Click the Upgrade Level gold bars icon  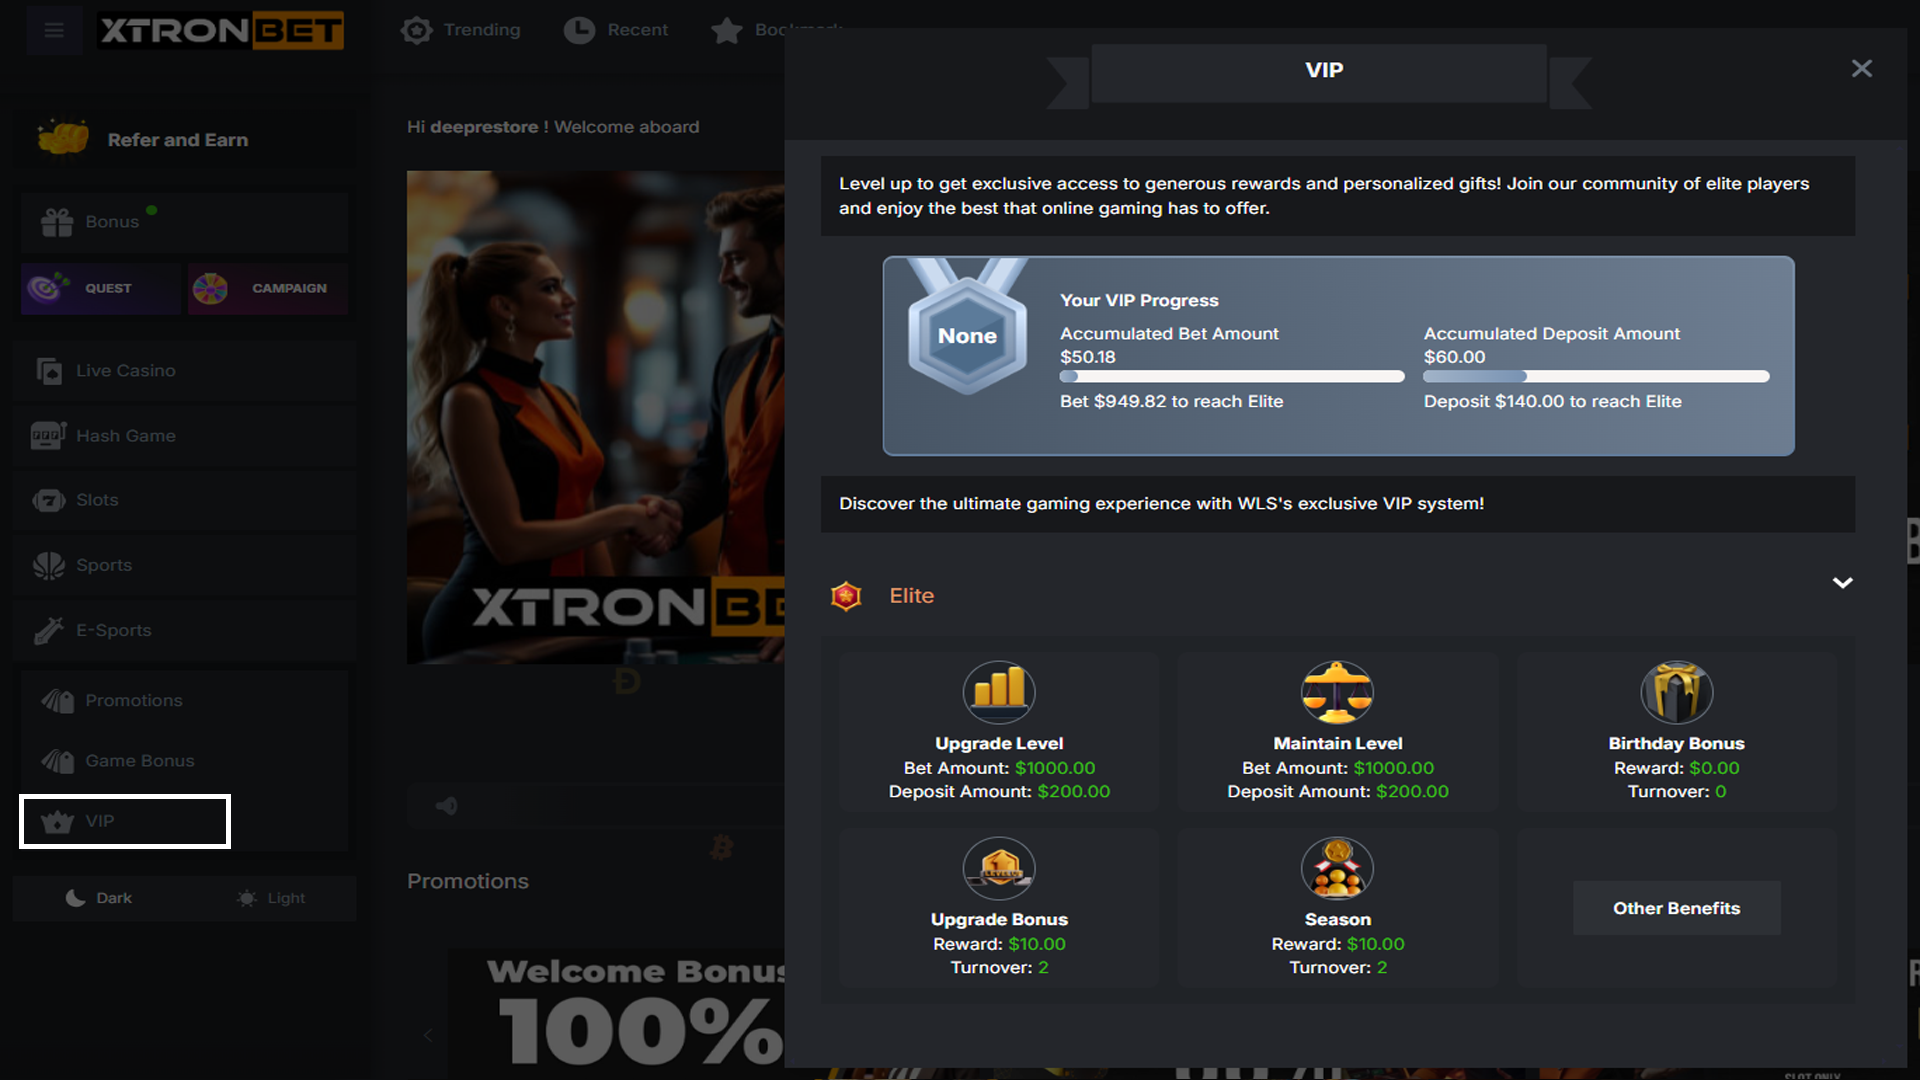[x=999, y=691]
